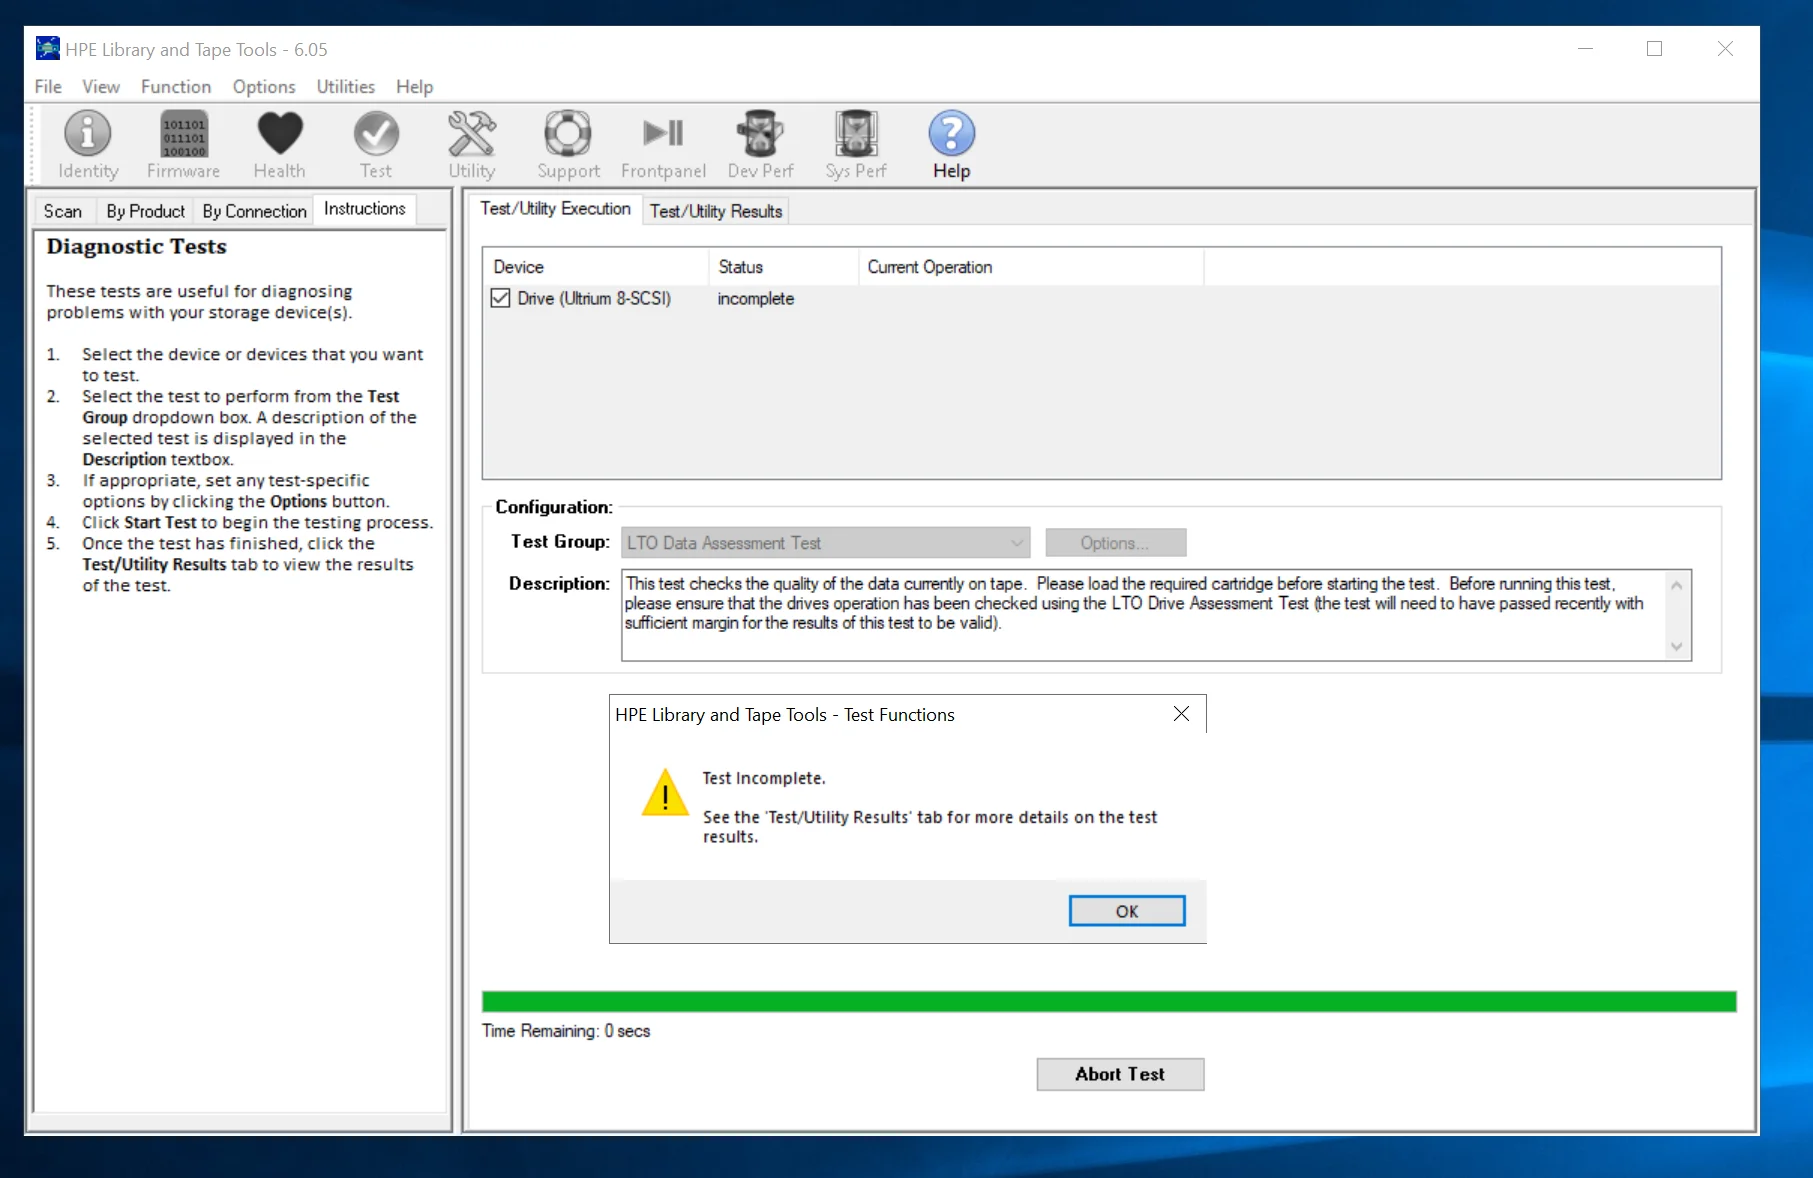This screenshot has width=1813, height=1178.
Task: Switch to the Scan tab
Action: [63, 211]
